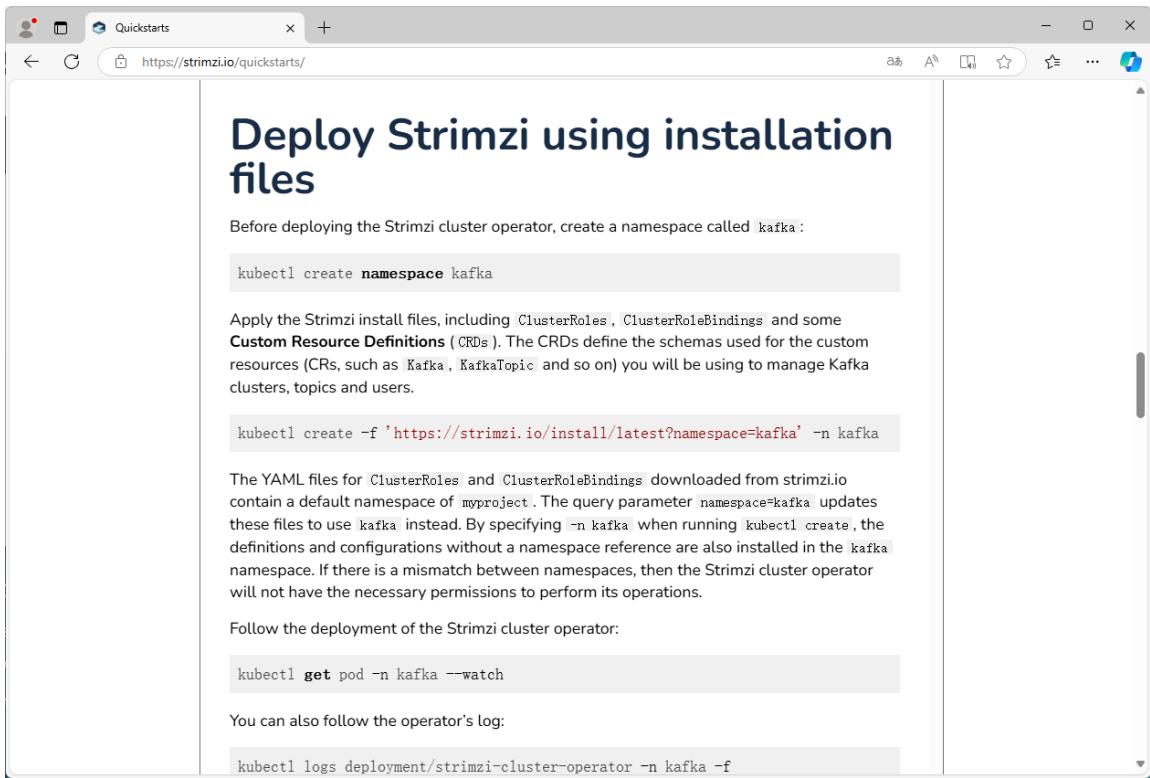Click inline code KafkaTopic
This screenshot has width=1150, height=778.
point(497,364)
